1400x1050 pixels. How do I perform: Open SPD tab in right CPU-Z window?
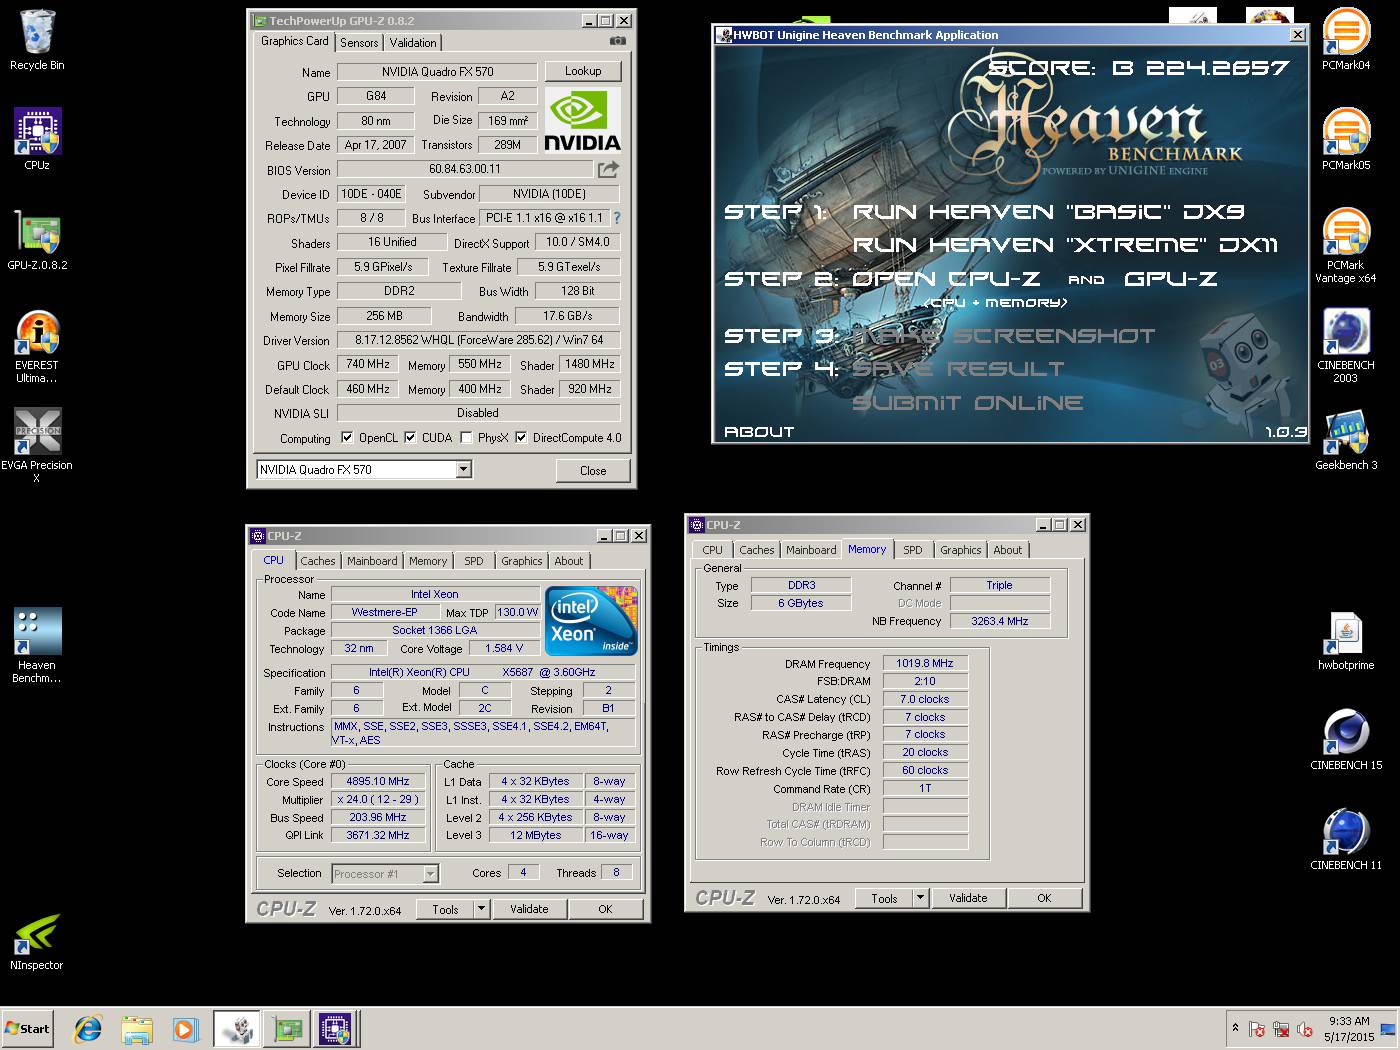click(913, 550)
